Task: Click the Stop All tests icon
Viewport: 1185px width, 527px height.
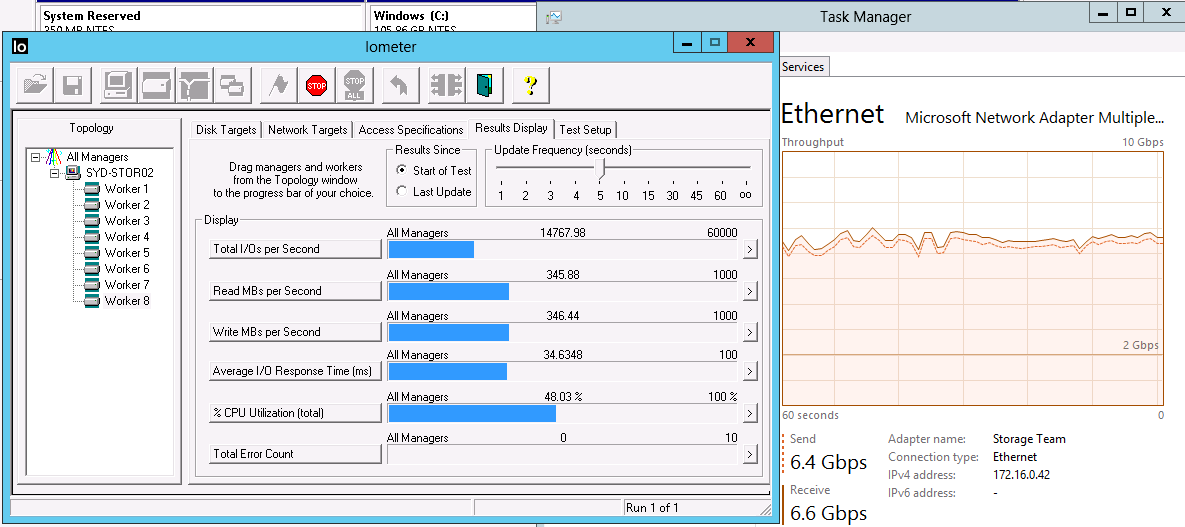Action: pos(354,85)
